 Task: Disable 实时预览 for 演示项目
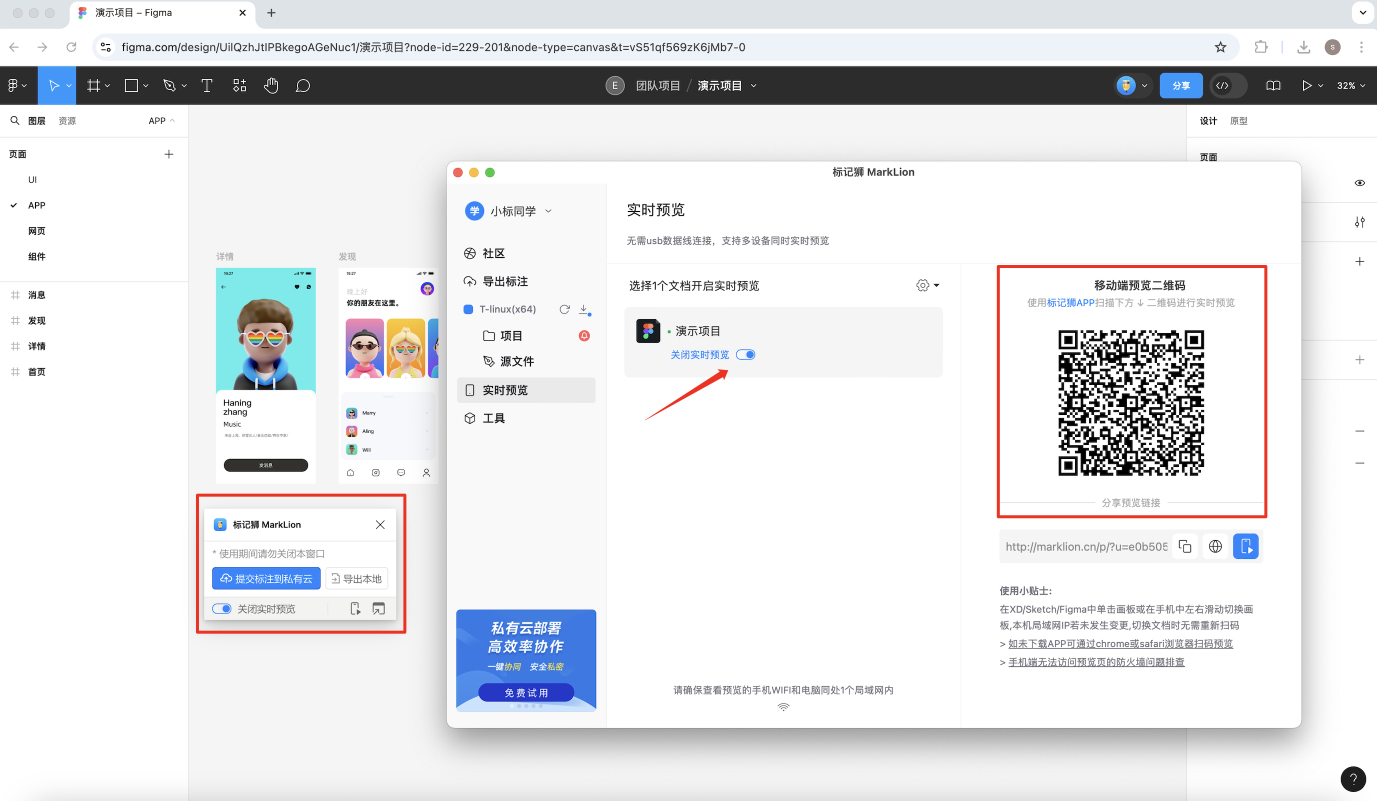(x=745, y=354)
